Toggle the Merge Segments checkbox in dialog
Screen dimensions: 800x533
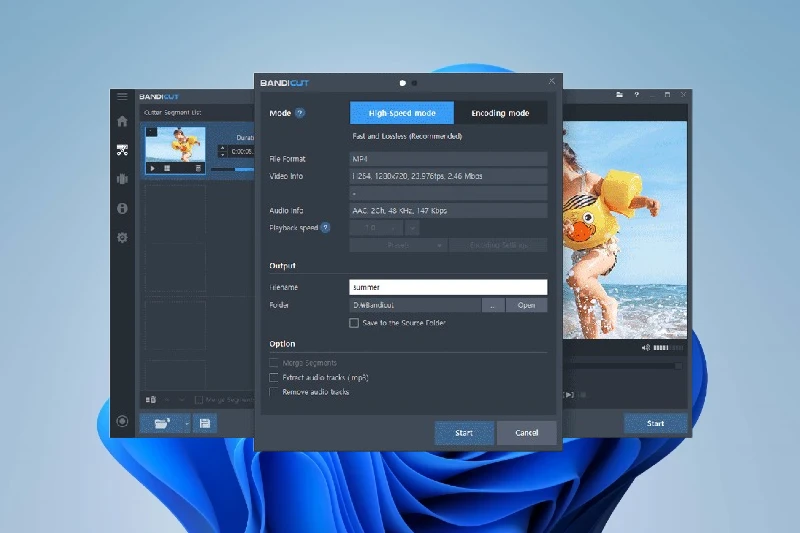(x=274, y=363)
